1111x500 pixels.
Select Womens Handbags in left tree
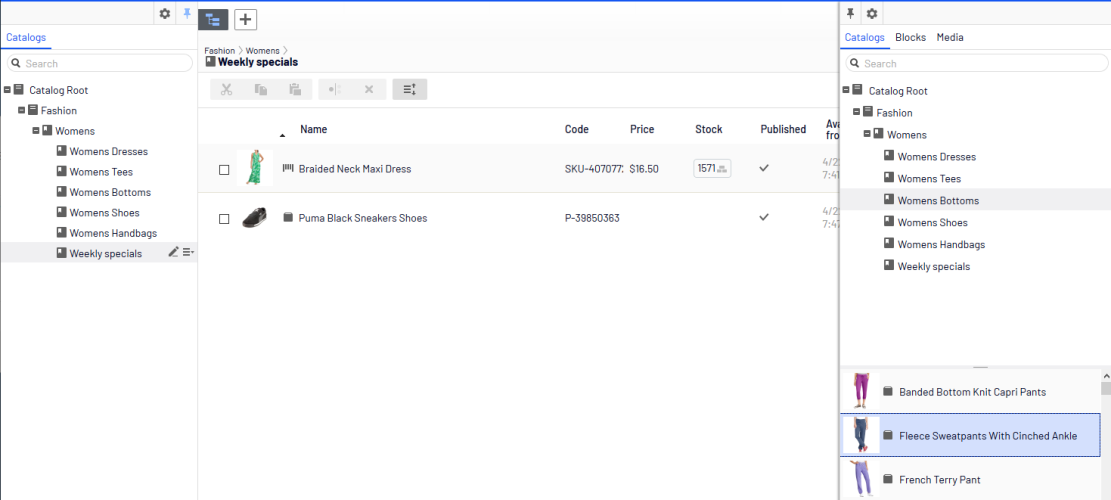point(113,233)
